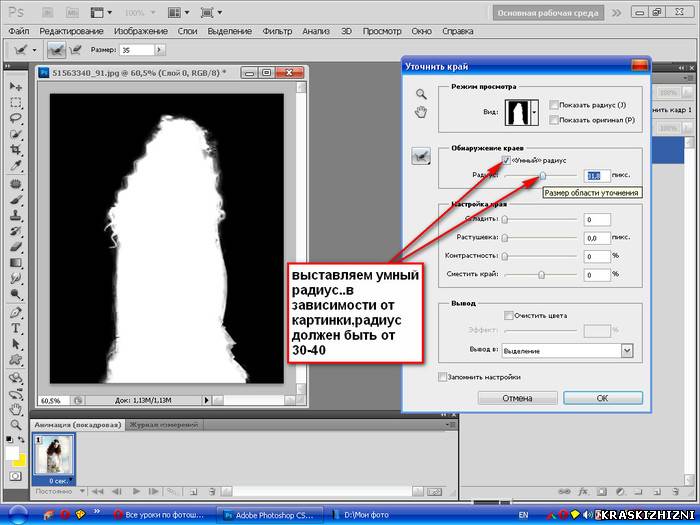Switch to Все уроки по фотош... taskbar window
700x525 pixels.
(160, 515)
